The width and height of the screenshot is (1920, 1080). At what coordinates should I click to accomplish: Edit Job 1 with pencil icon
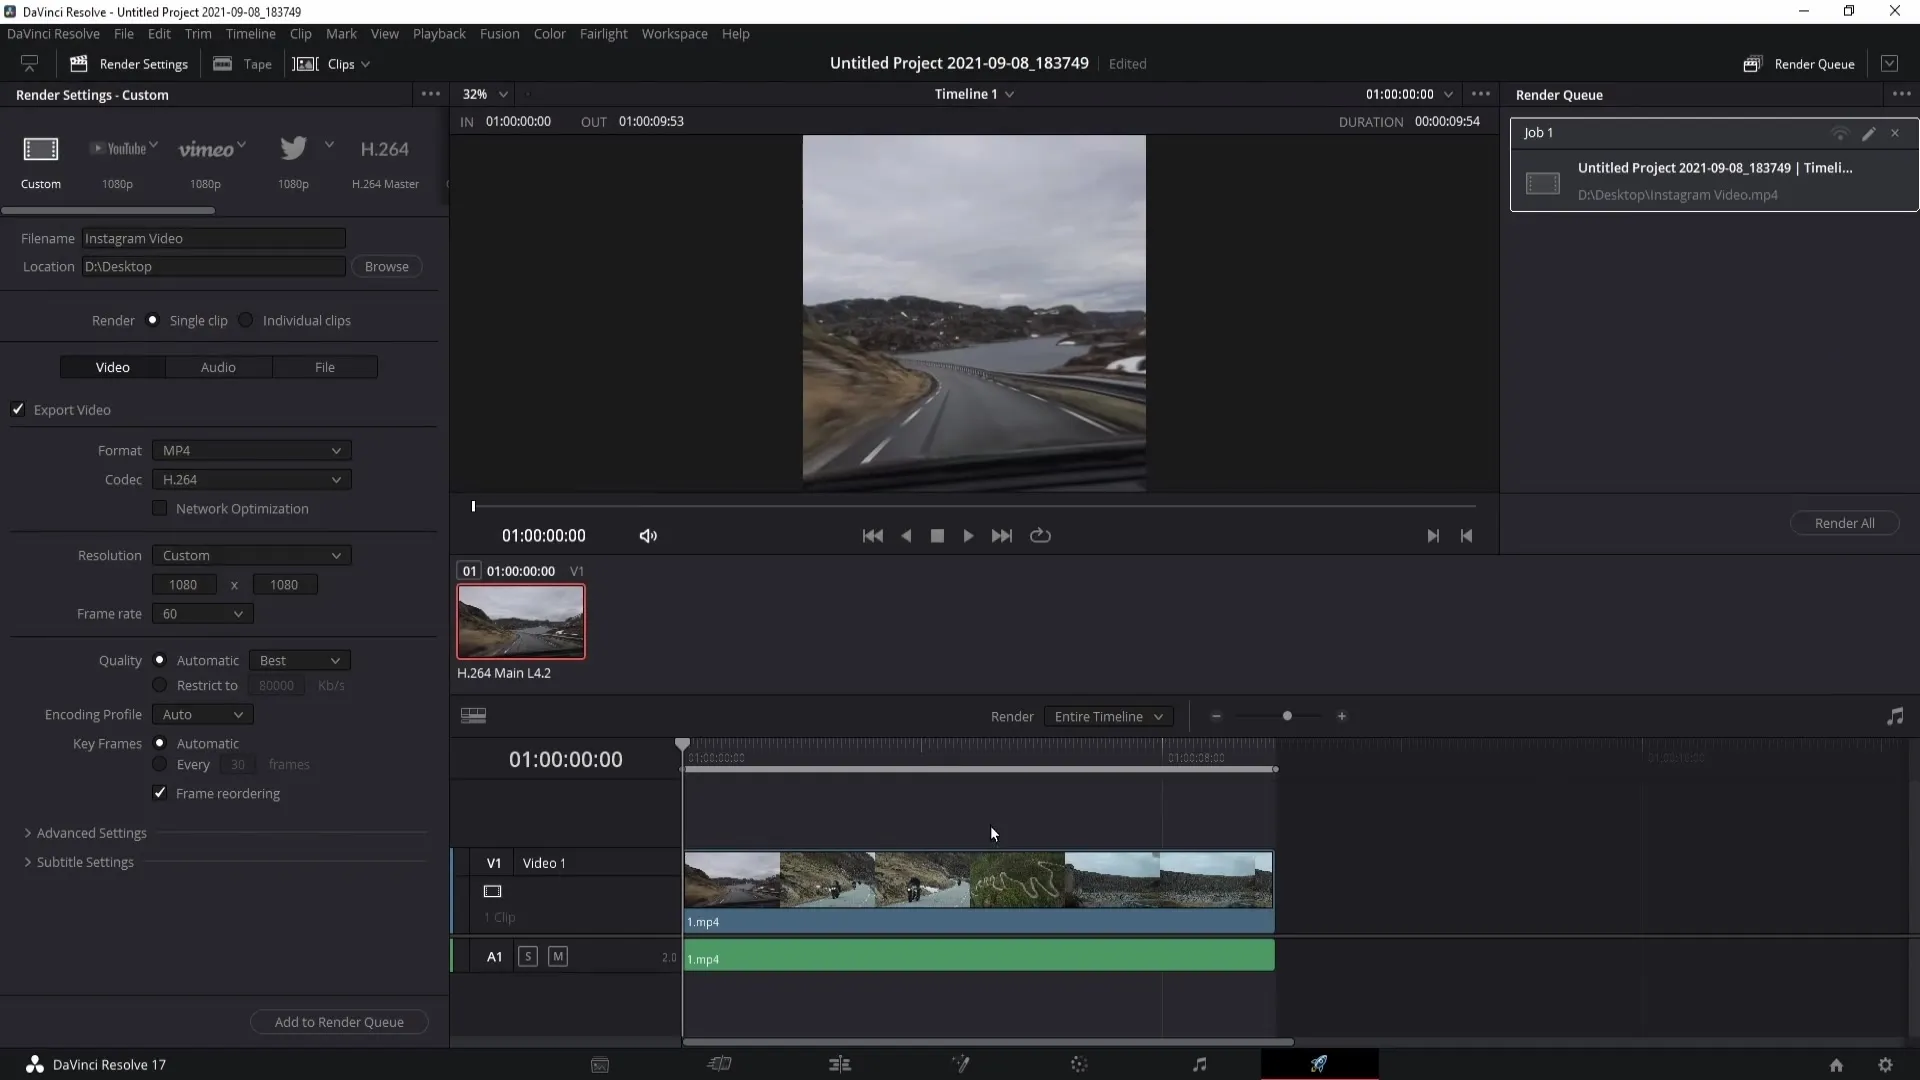click(1868, 133)
